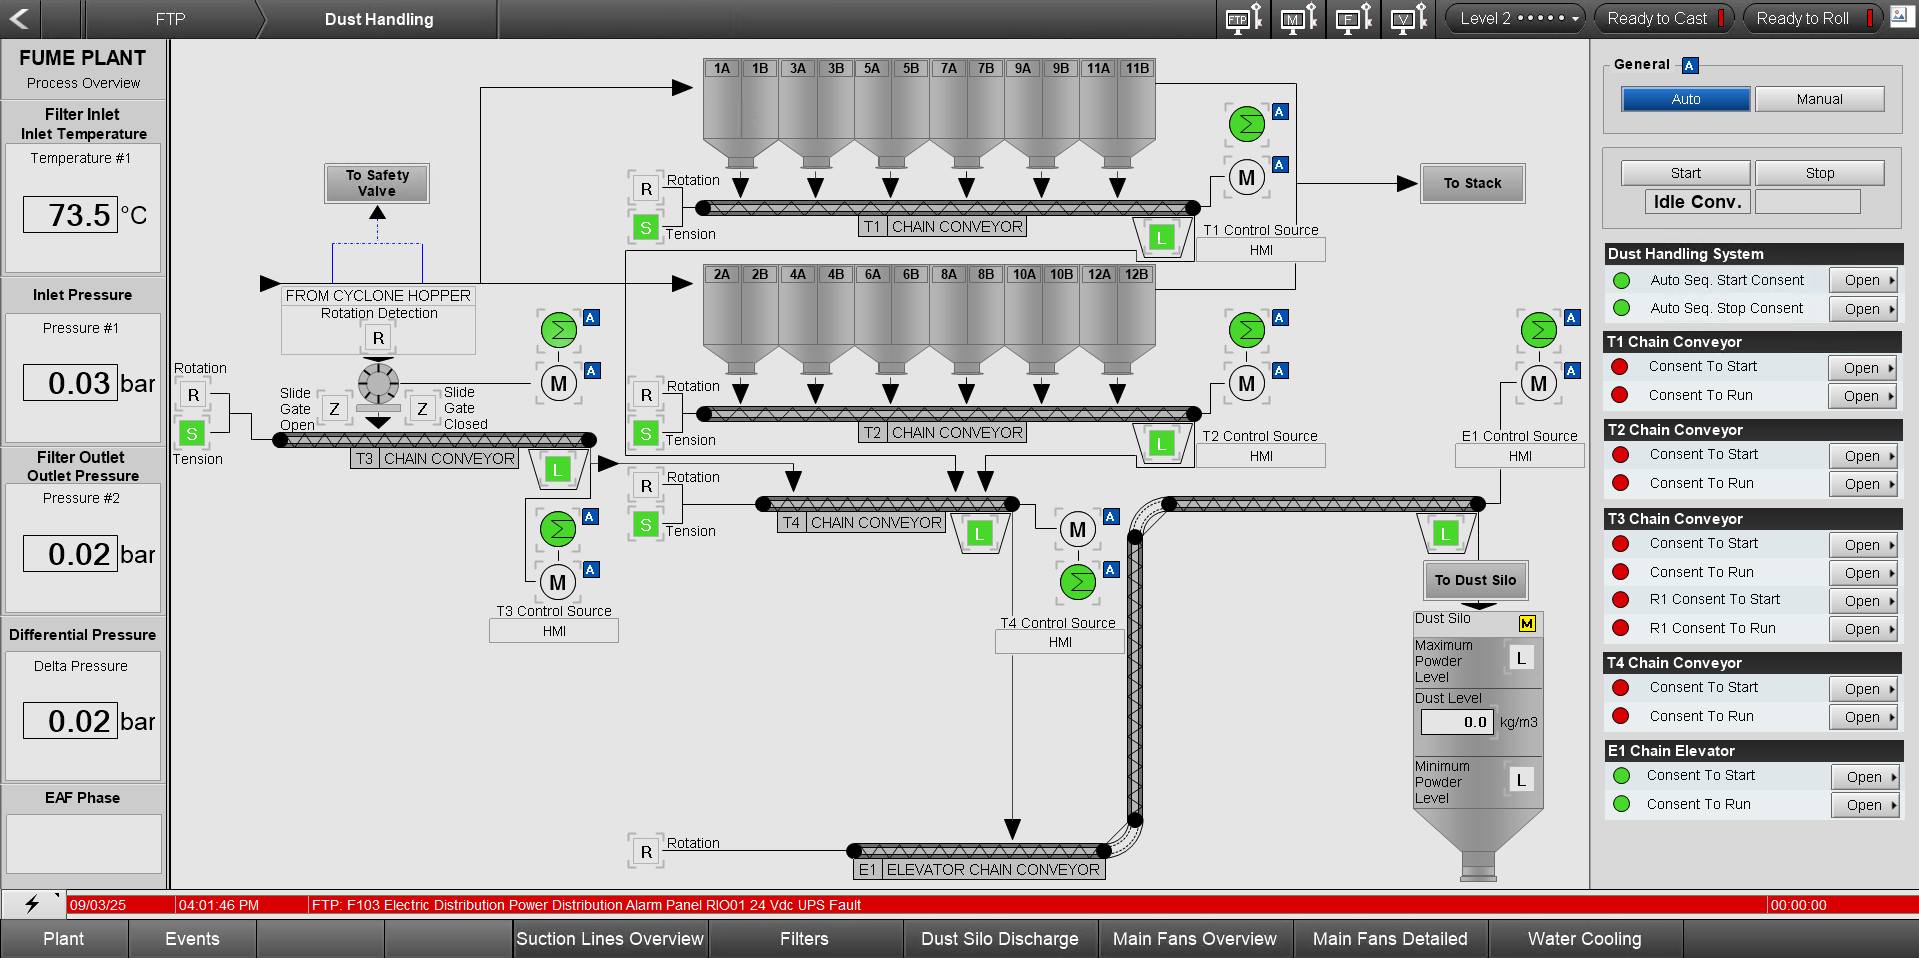Click the E1 elevator drive sigma icon
This screenshot has width=1919, height=958.
click(1538, 330)
